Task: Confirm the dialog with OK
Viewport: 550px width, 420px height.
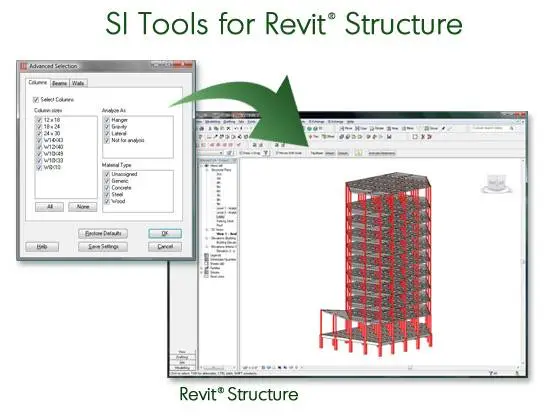Action: point(165,233)
